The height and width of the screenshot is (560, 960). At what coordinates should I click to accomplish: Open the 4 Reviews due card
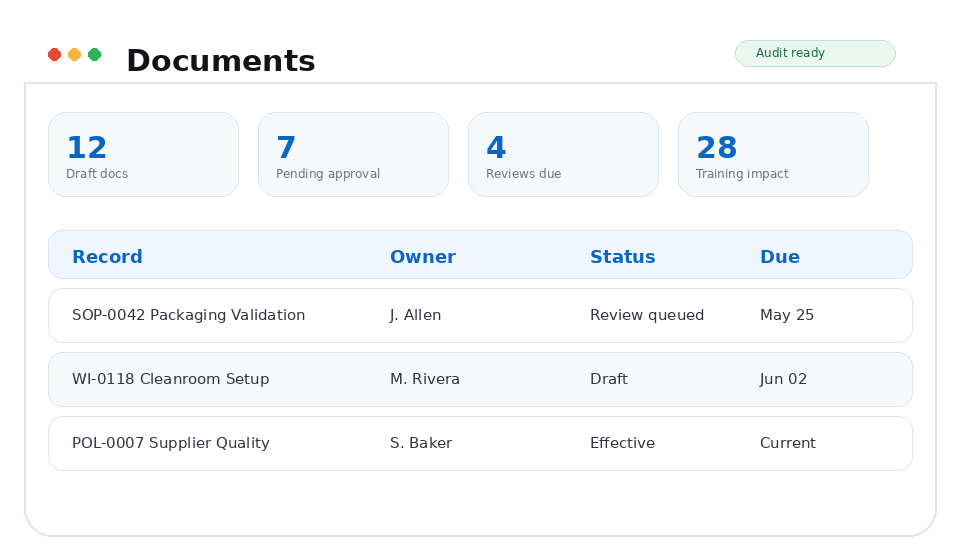coord(563,154)
